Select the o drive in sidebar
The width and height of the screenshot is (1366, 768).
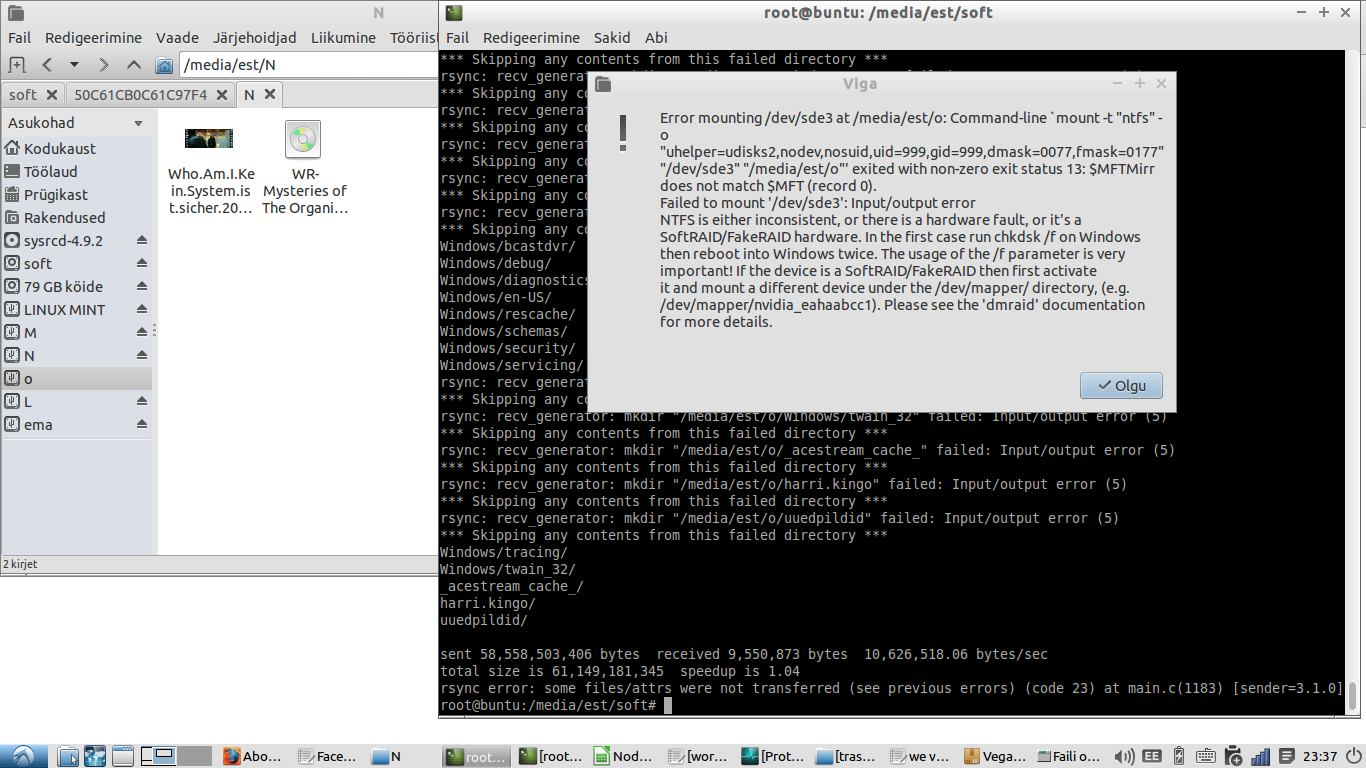77,378
